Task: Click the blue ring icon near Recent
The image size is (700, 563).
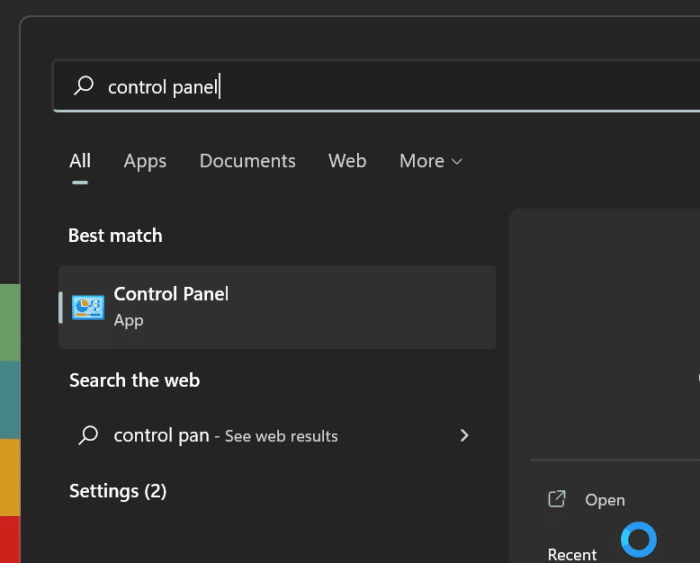Action: tap(638, 539)
